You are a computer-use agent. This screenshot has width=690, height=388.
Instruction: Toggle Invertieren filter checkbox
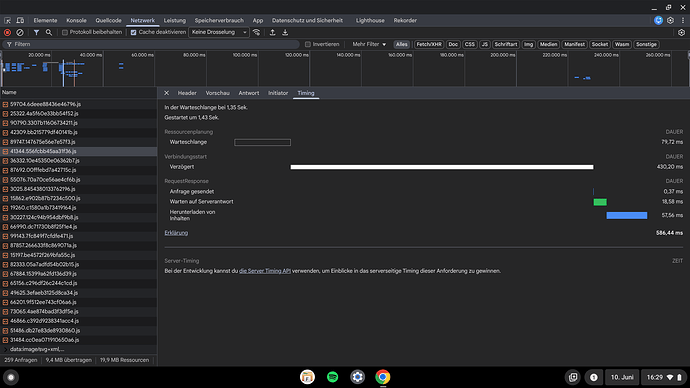(308, 44)
